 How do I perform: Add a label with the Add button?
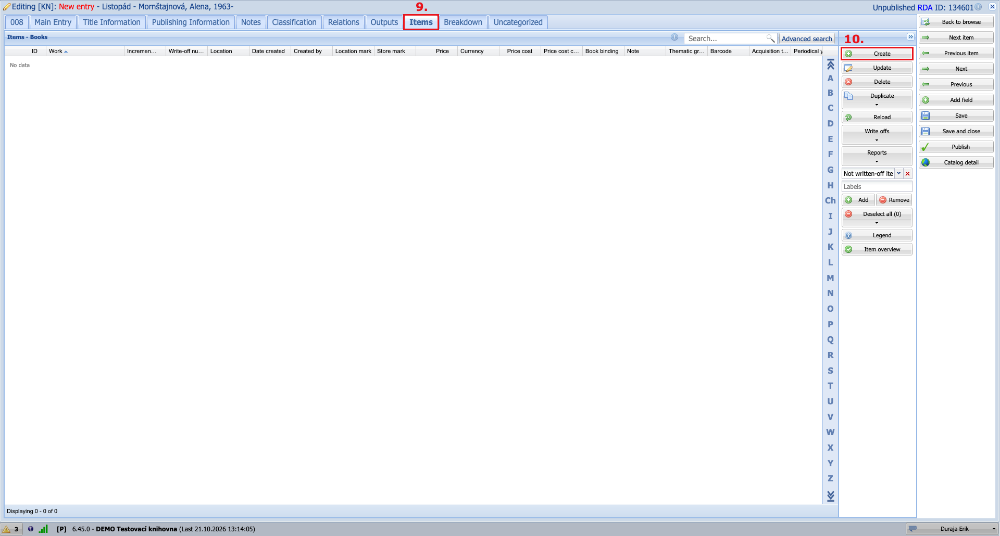point(858,200)
